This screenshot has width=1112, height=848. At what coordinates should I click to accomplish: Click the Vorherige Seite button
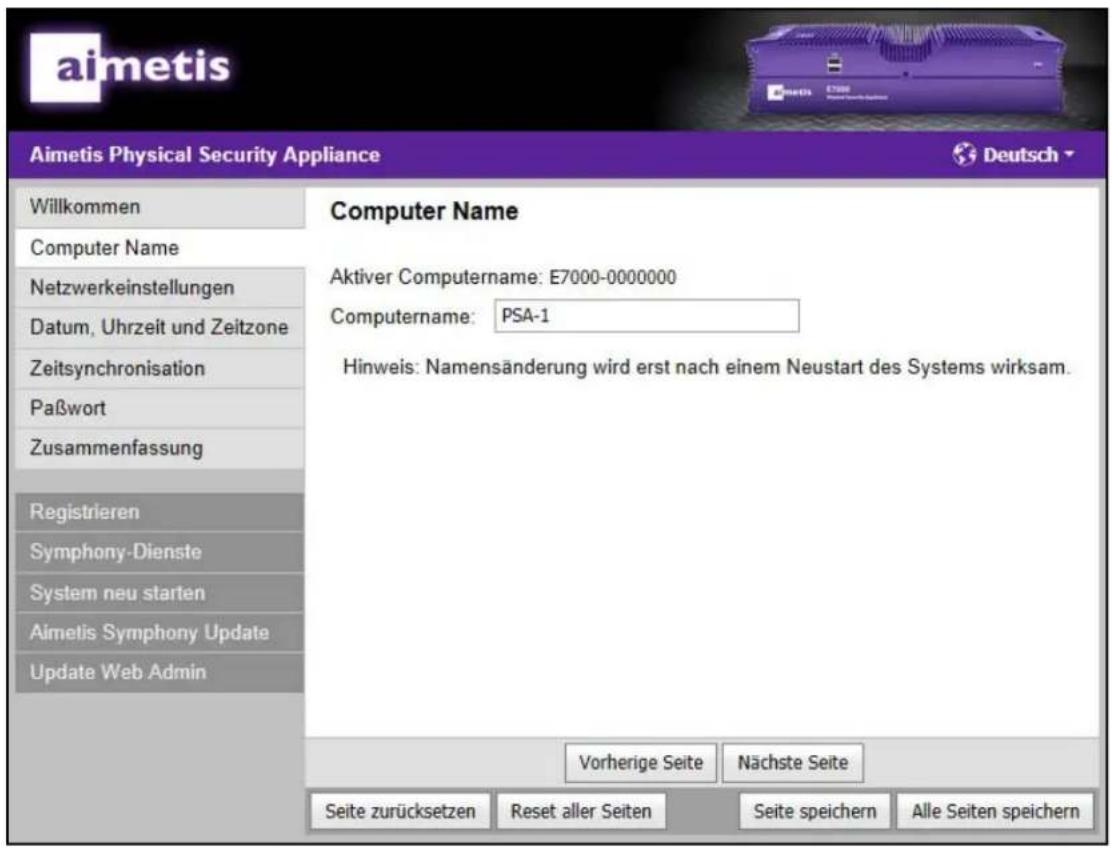pos(641,763)
